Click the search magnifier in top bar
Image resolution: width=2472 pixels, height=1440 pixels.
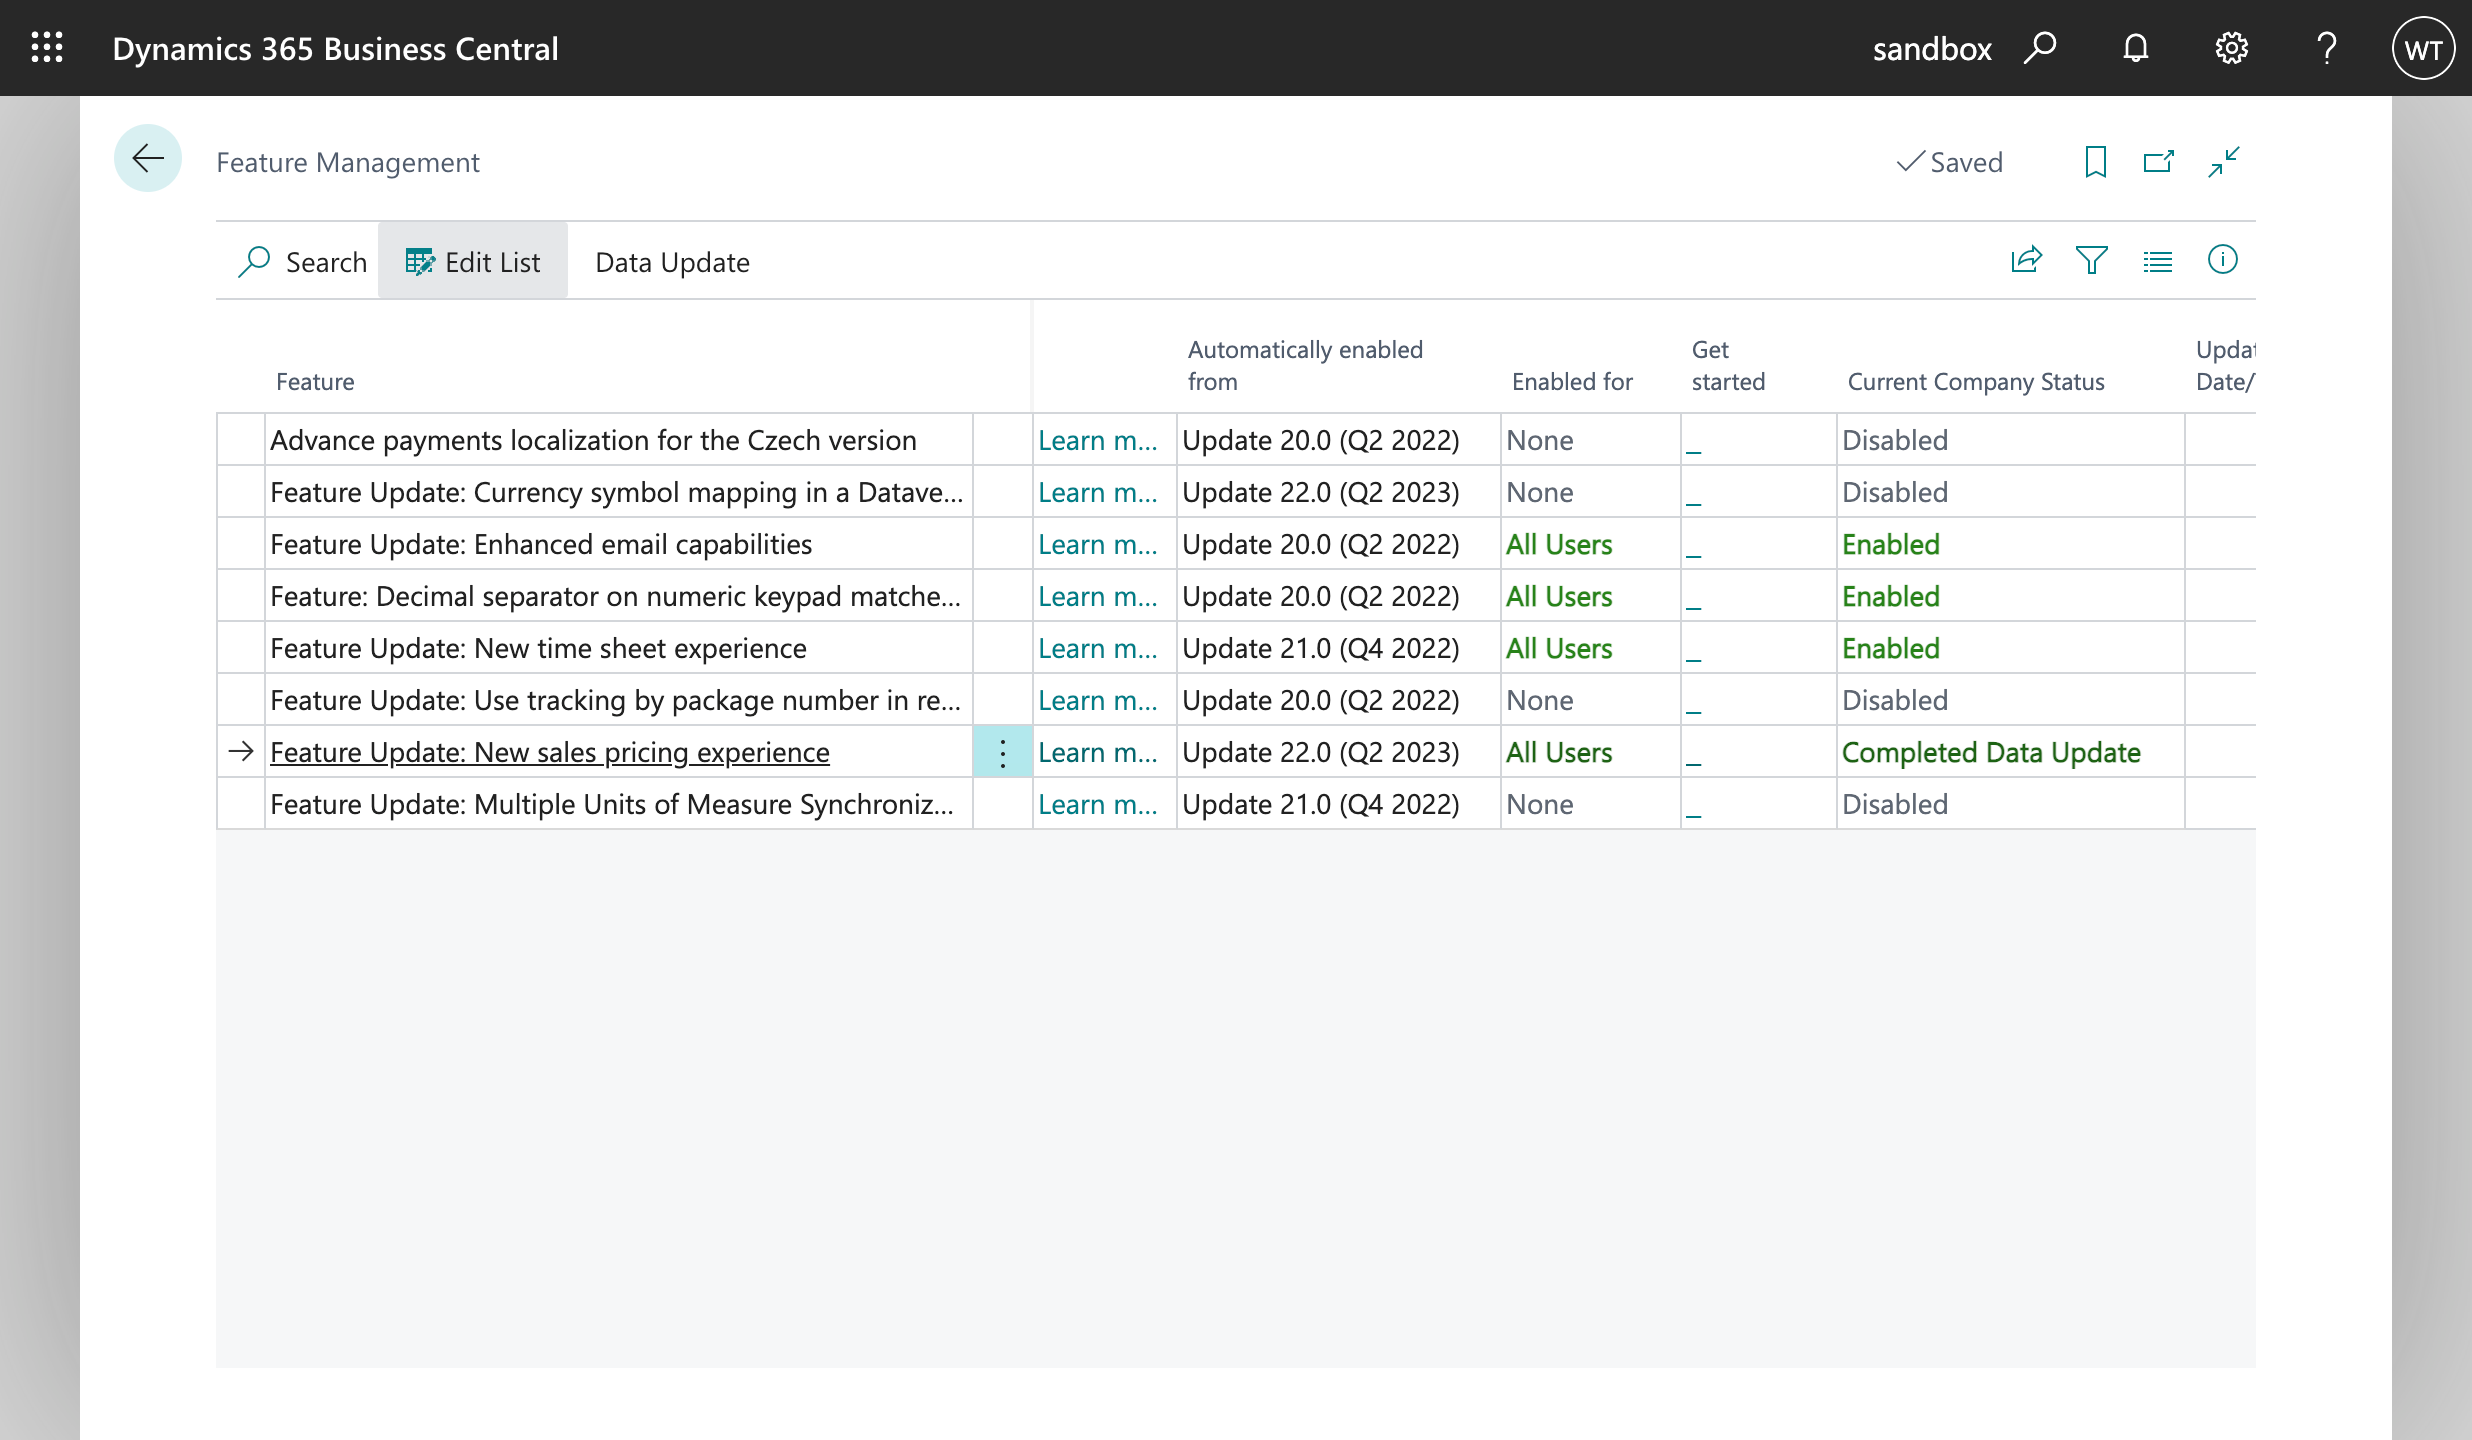pos(2040,48)
